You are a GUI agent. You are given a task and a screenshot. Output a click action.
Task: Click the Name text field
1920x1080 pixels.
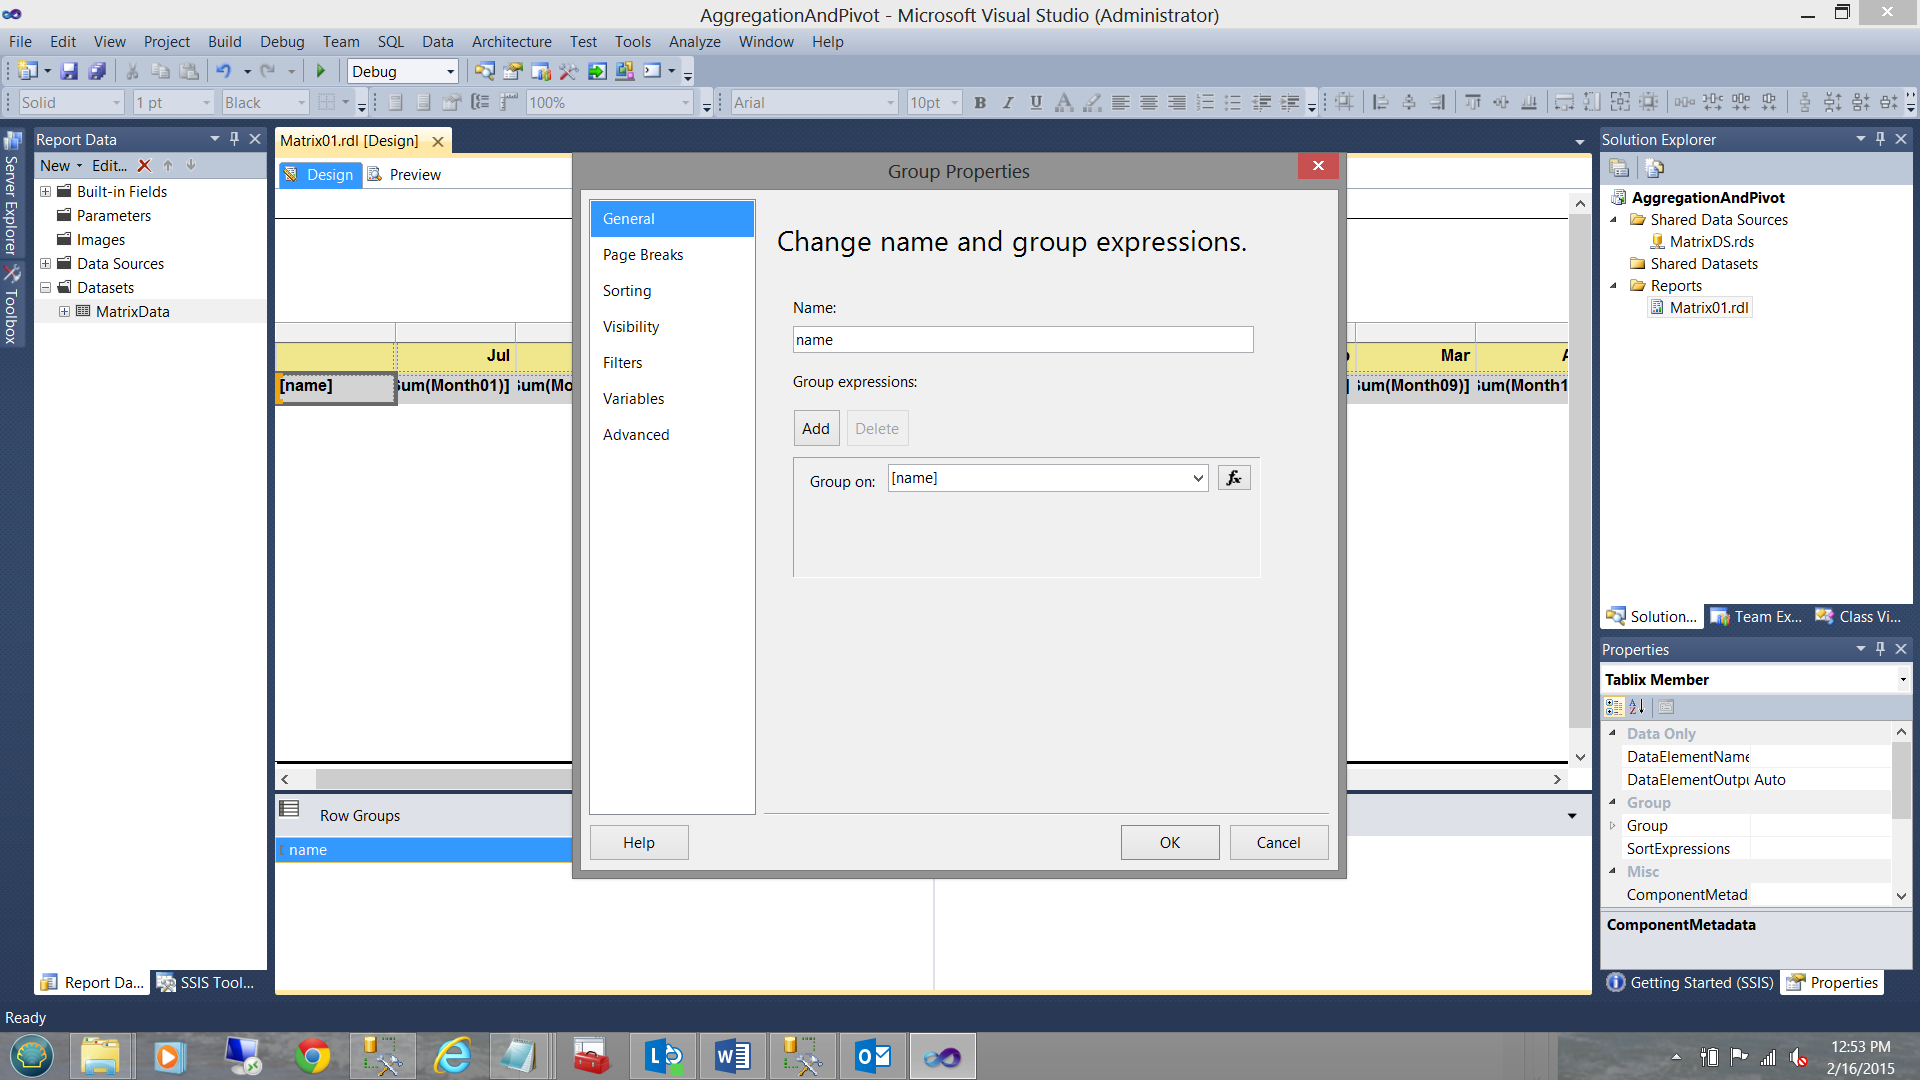tap(1022, 340)
